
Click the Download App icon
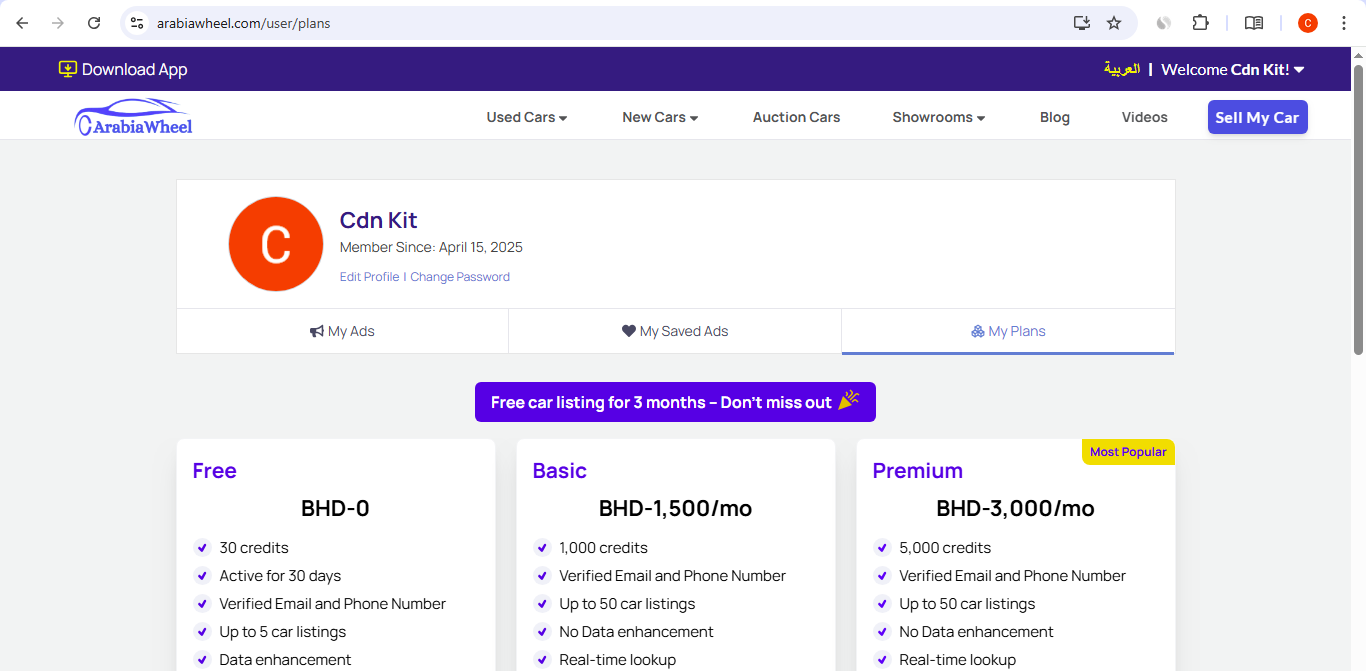pos(68,69)
